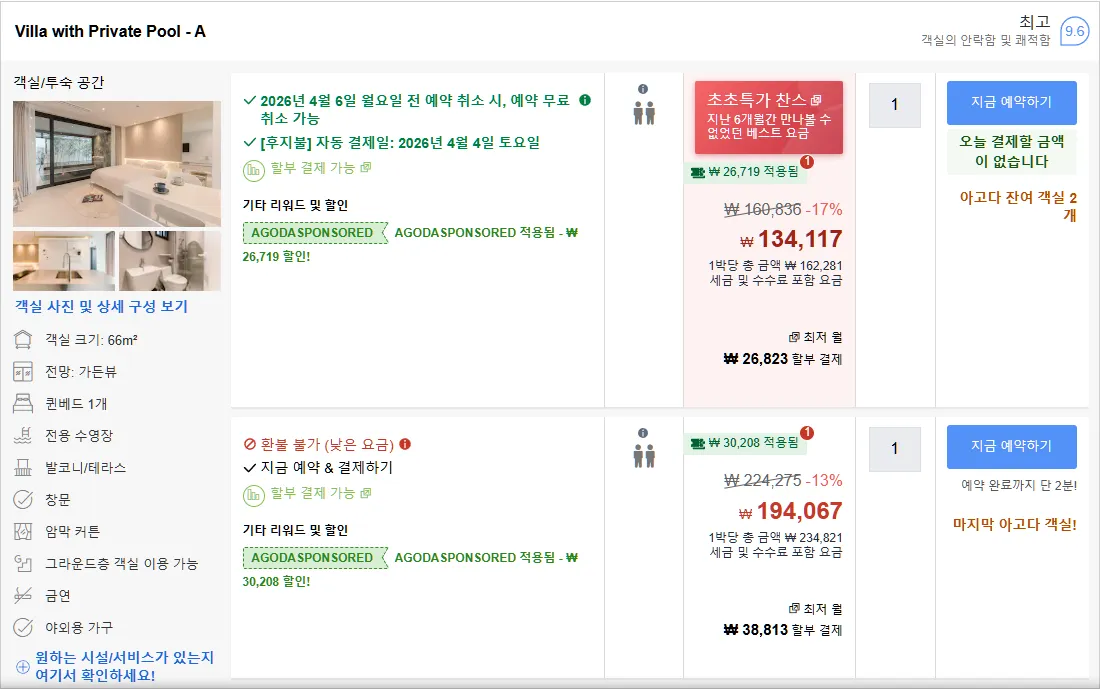Click the queen bed icon
The image size is (1100, 690).
[23, 403]
